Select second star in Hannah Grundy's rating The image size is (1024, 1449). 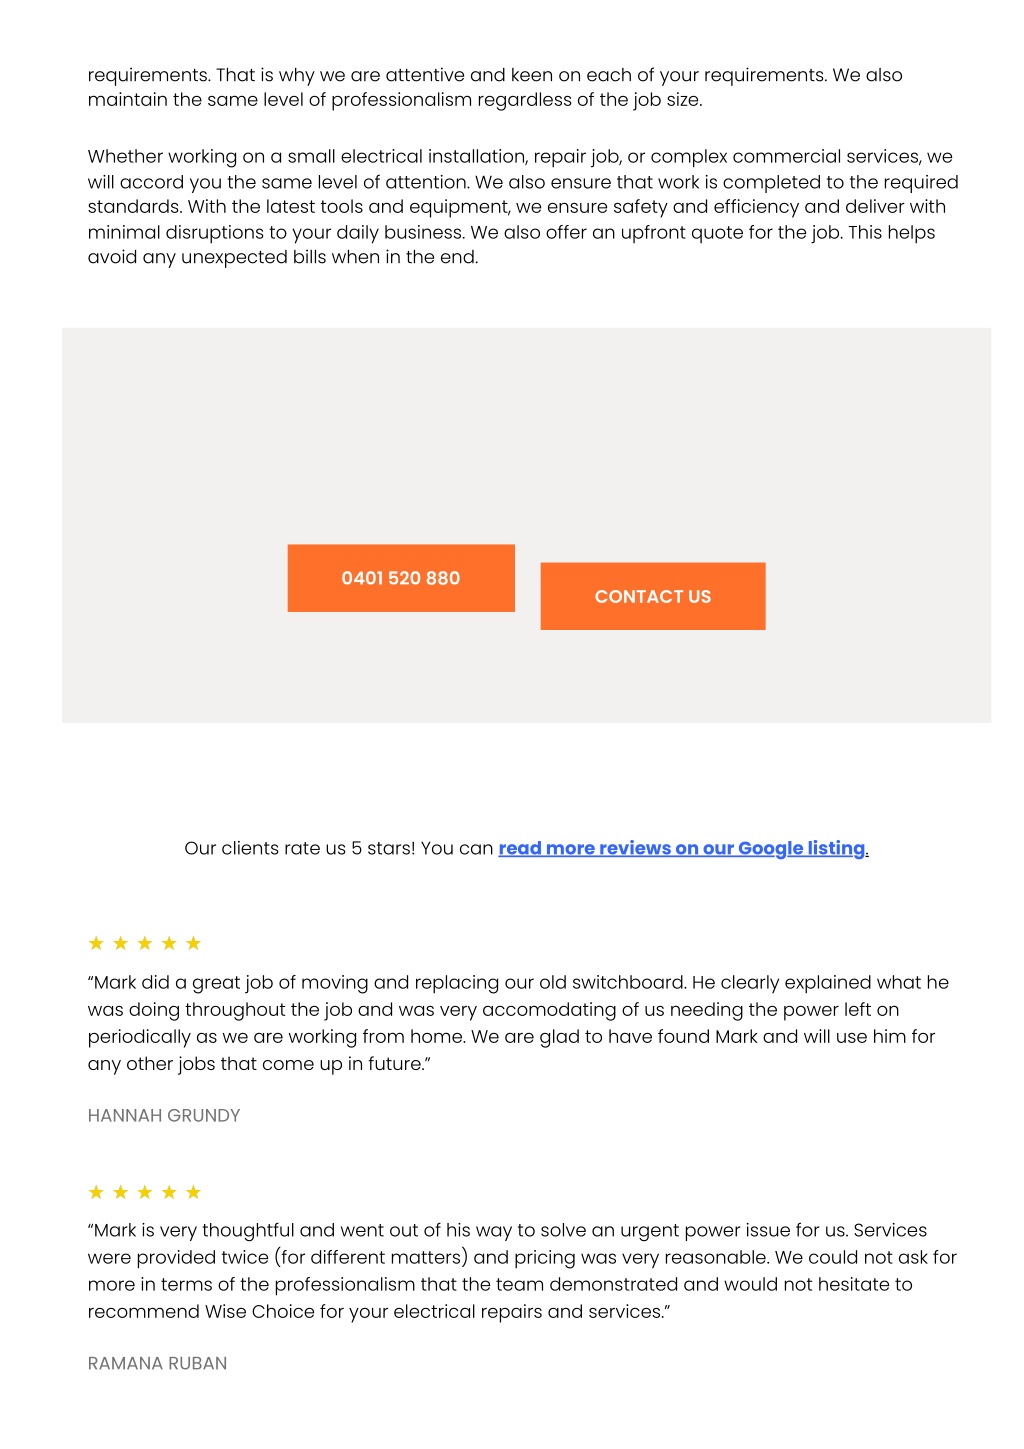[120, 943]
